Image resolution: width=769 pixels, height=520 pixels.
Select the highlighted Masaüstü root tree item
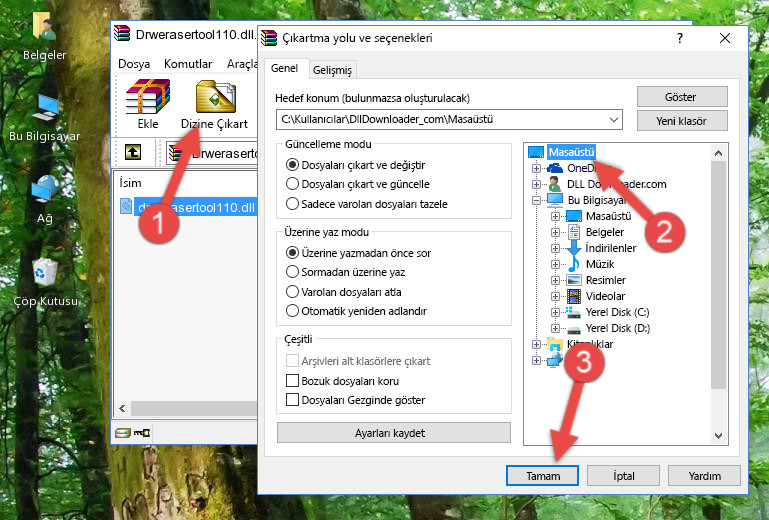tap(571, 152)
